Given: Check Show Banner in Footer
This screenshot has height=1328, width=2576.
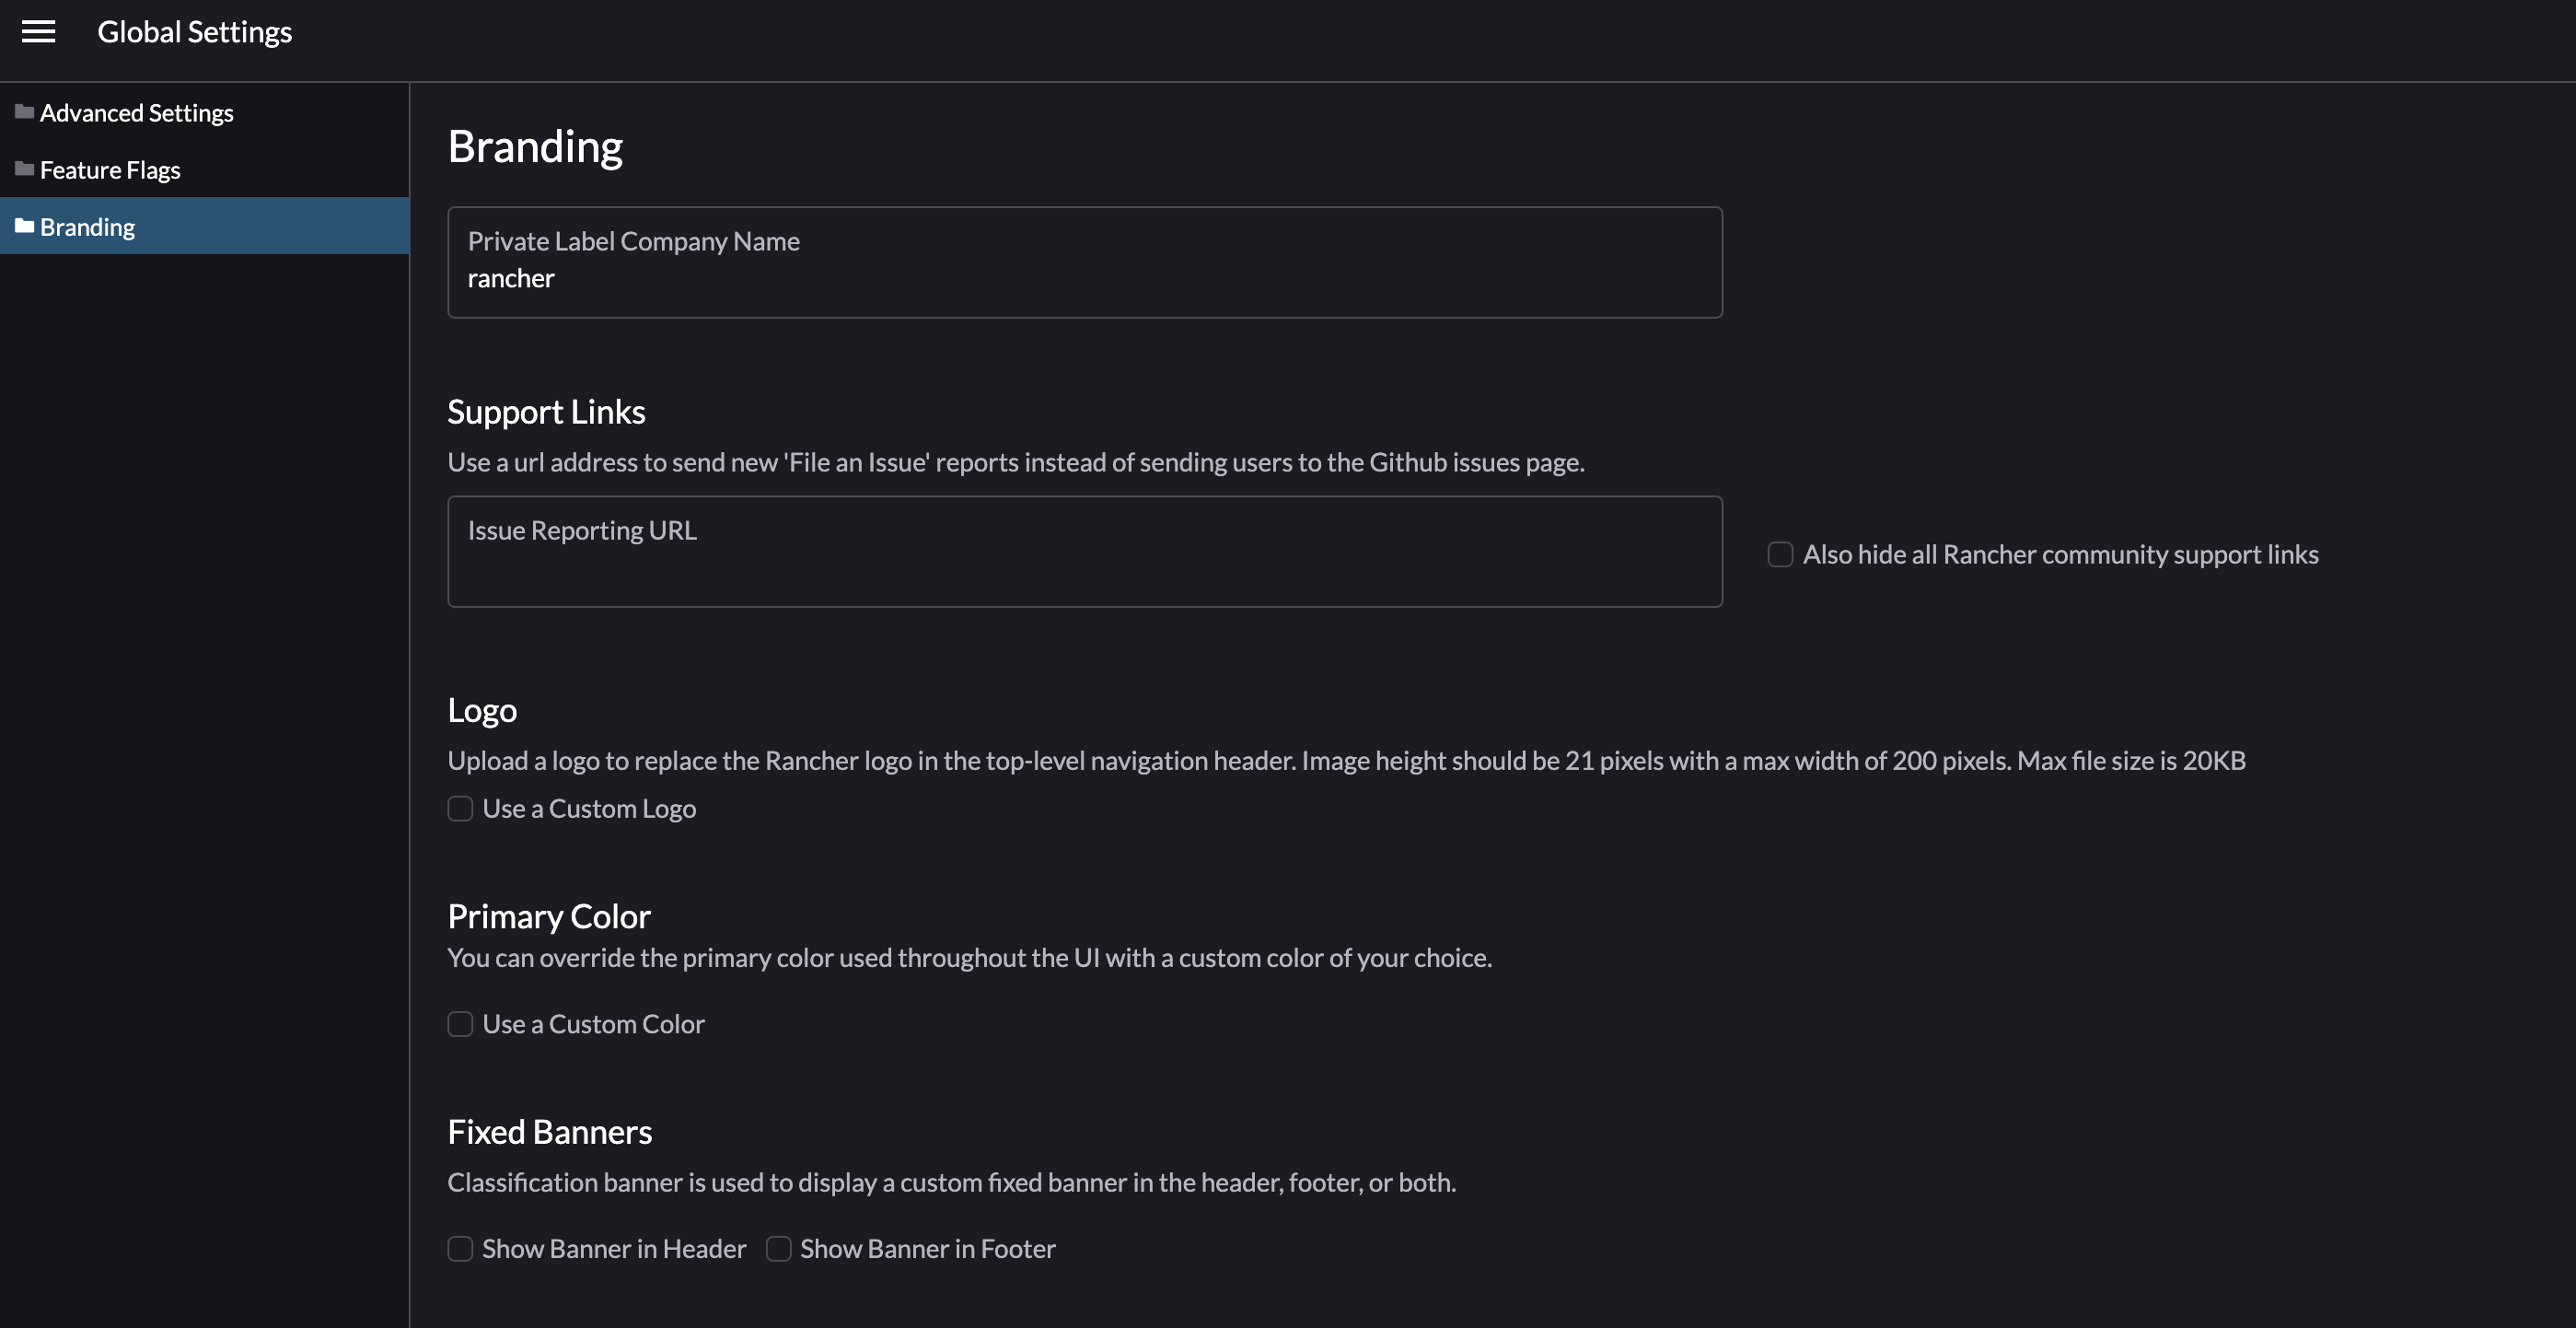Looking at the screenshot, I should (779, 1249).
